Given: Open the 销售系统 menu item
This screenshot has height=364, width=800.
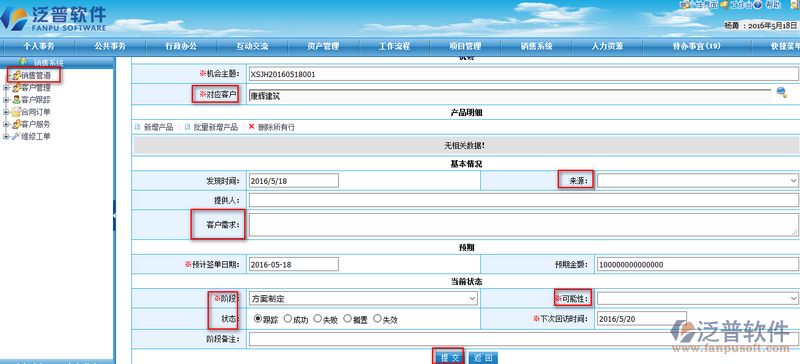Looking at the screenshot, I should (536, 46).
